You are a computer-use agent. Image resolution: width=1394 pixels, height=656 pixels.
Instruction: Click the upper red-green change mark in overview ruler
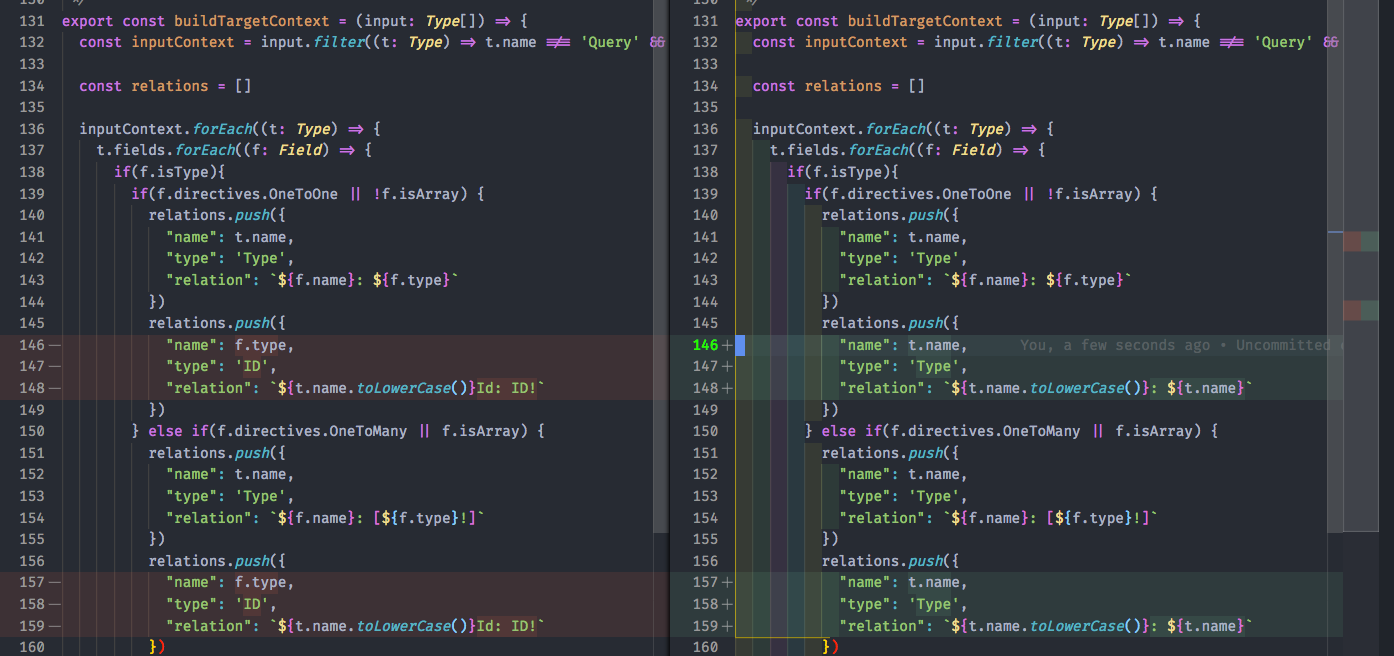click(1361, 242)
